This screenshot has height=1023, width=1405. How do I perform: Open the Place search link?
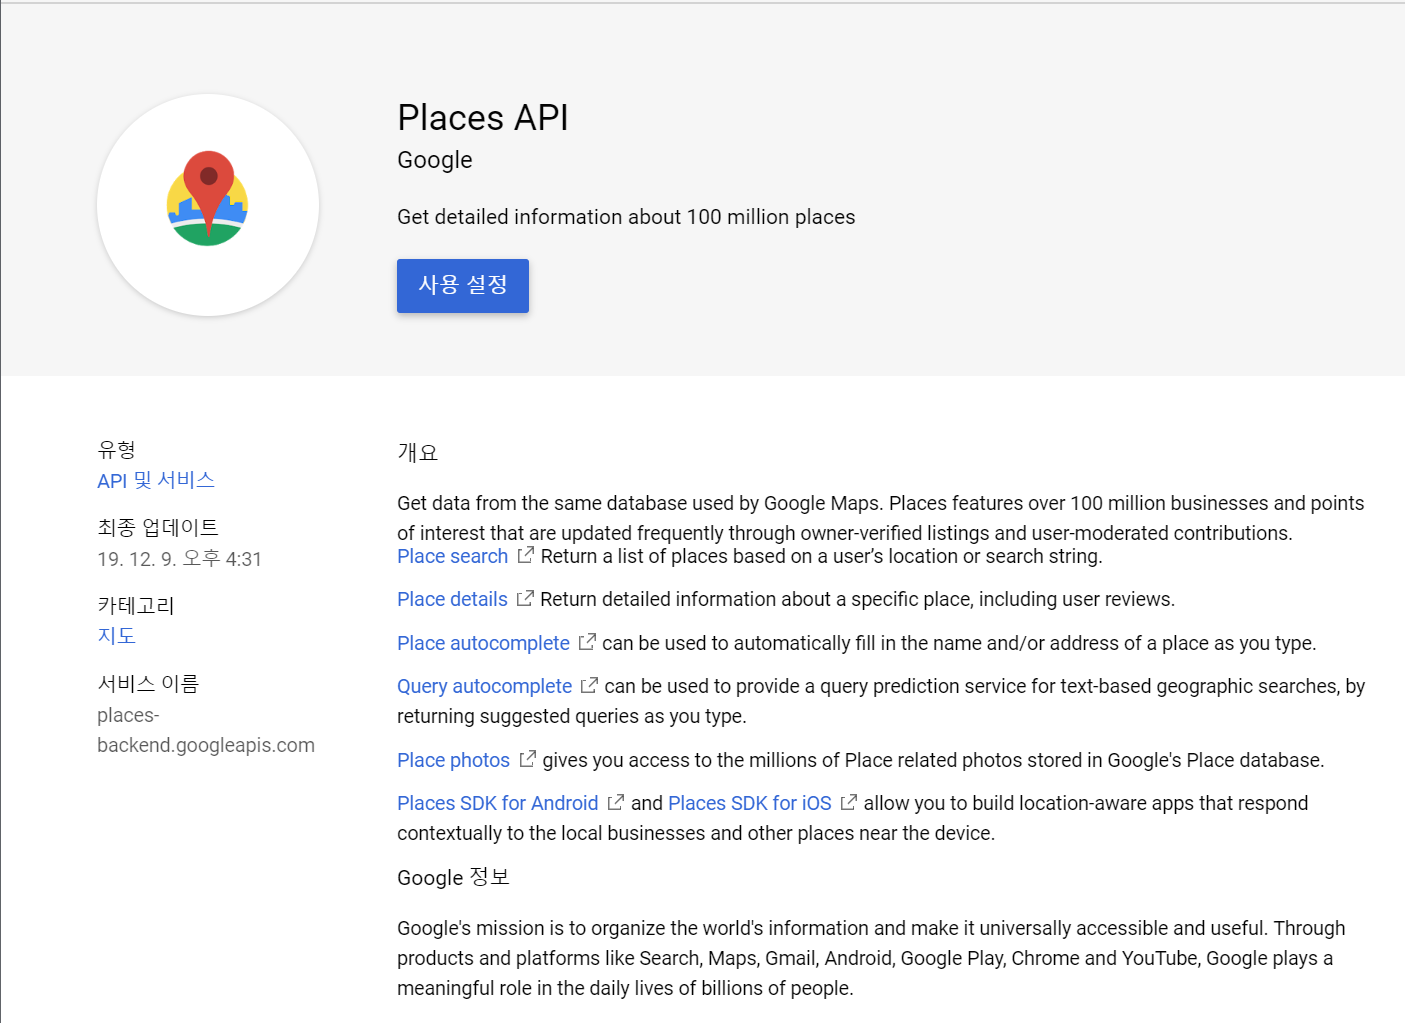coord(452,557)
